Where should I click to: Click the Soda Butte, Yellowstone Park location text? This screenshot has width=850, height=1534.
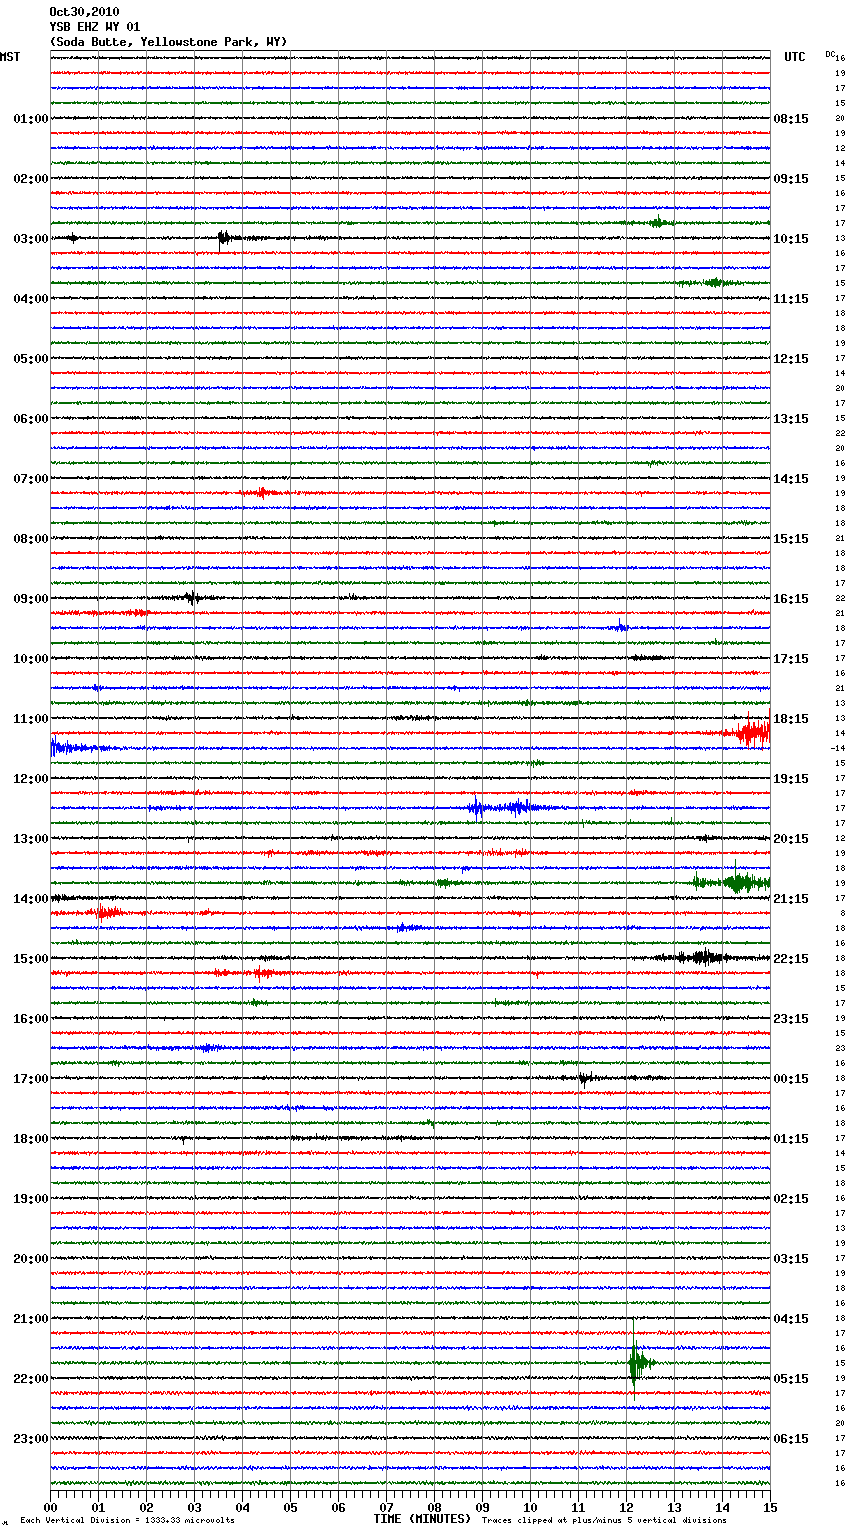(168, 42)
